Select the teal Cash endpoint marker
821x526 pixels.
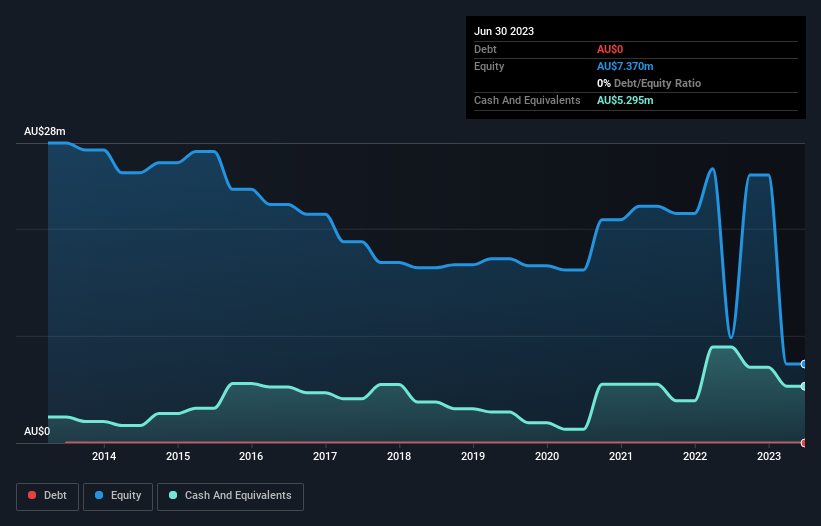(804, 386)
